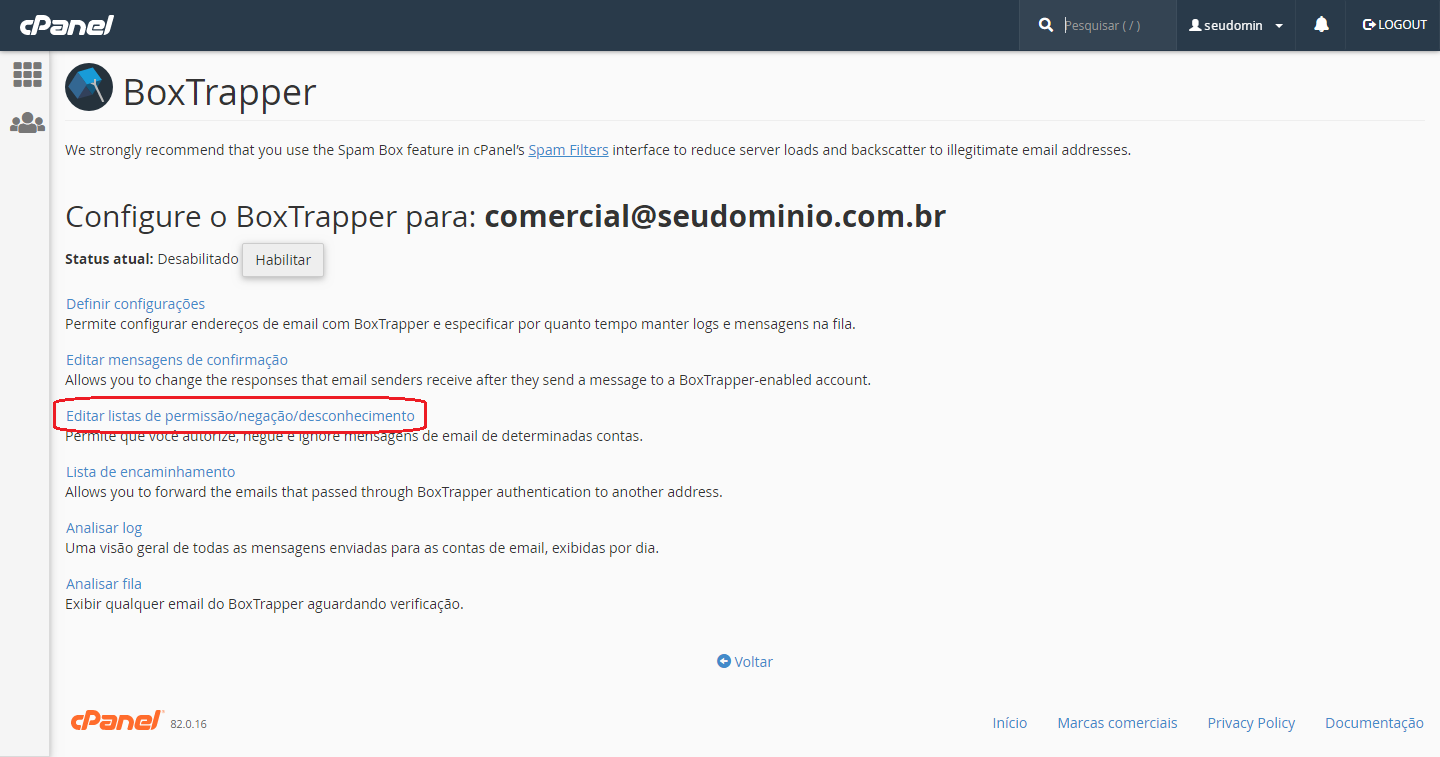The image size is (1440, 757).
Task: Log out using the LOGOUT button
Action: pos(1394,25)
